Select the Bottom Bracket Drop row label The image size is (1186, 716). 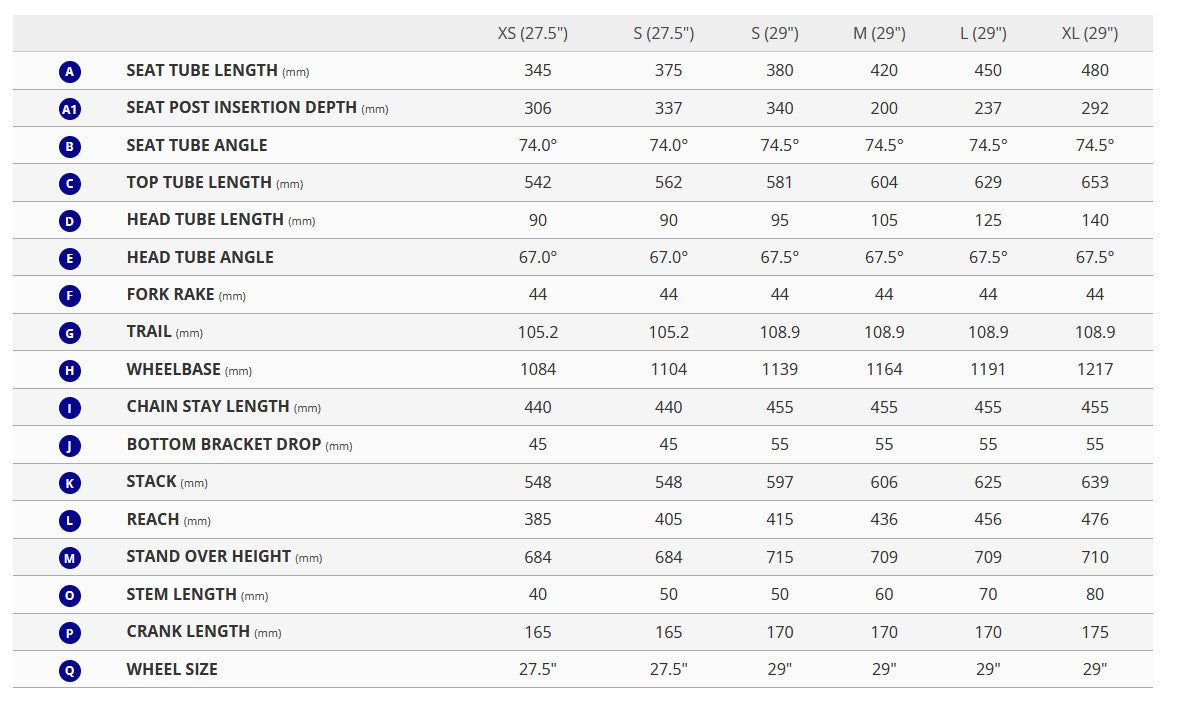[x=224, y=444]
